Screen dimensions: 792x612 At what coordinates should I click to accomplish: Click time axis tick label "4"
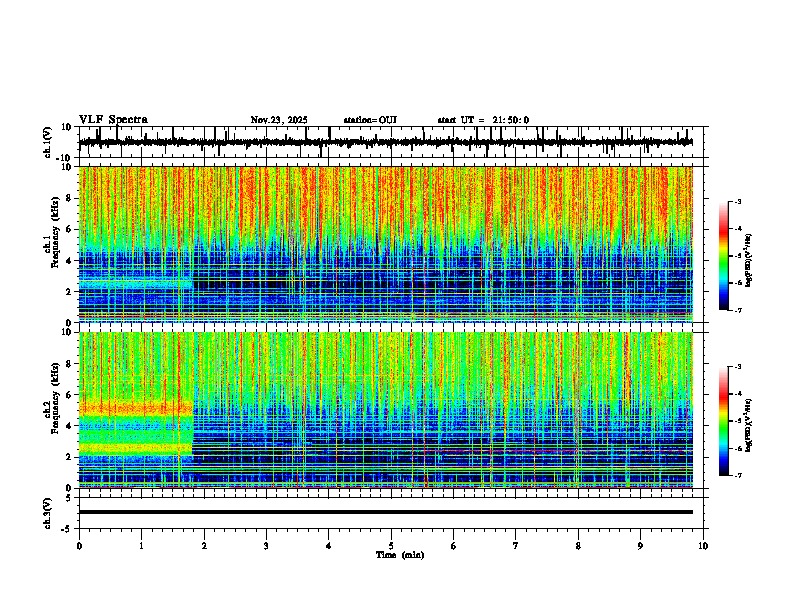coord(329,546)
